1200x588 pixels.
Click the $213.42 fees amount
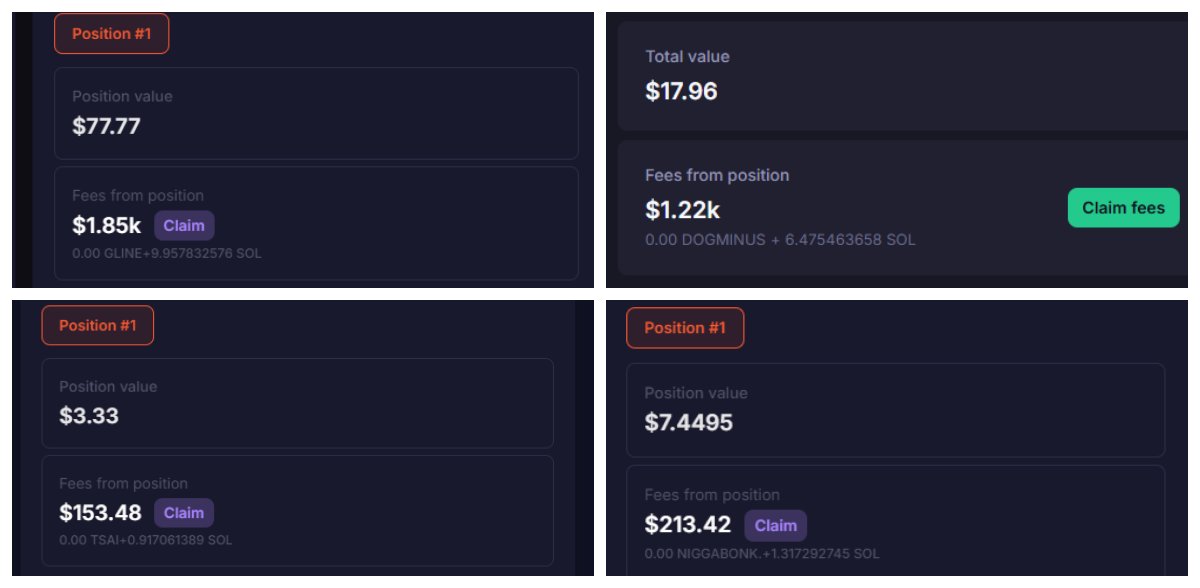pos(688,524)
